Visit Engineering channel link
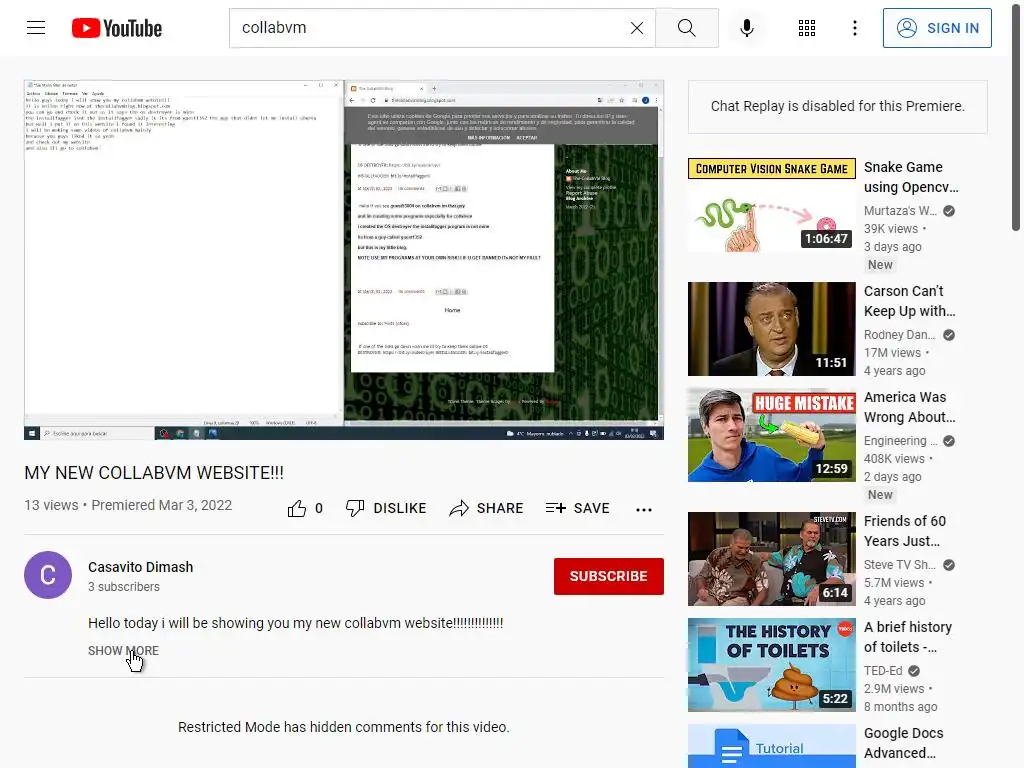The height and width of the screenshot is (768, 1024). (901, 441)
